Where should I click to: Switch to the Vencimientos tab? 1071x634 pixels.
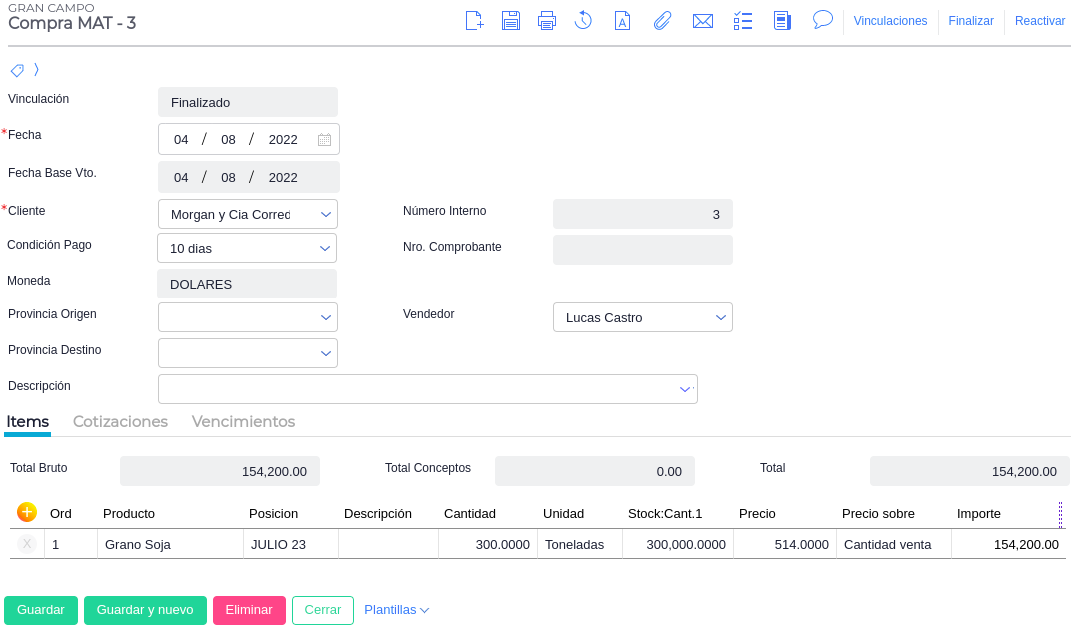click(x=243, y=422)
